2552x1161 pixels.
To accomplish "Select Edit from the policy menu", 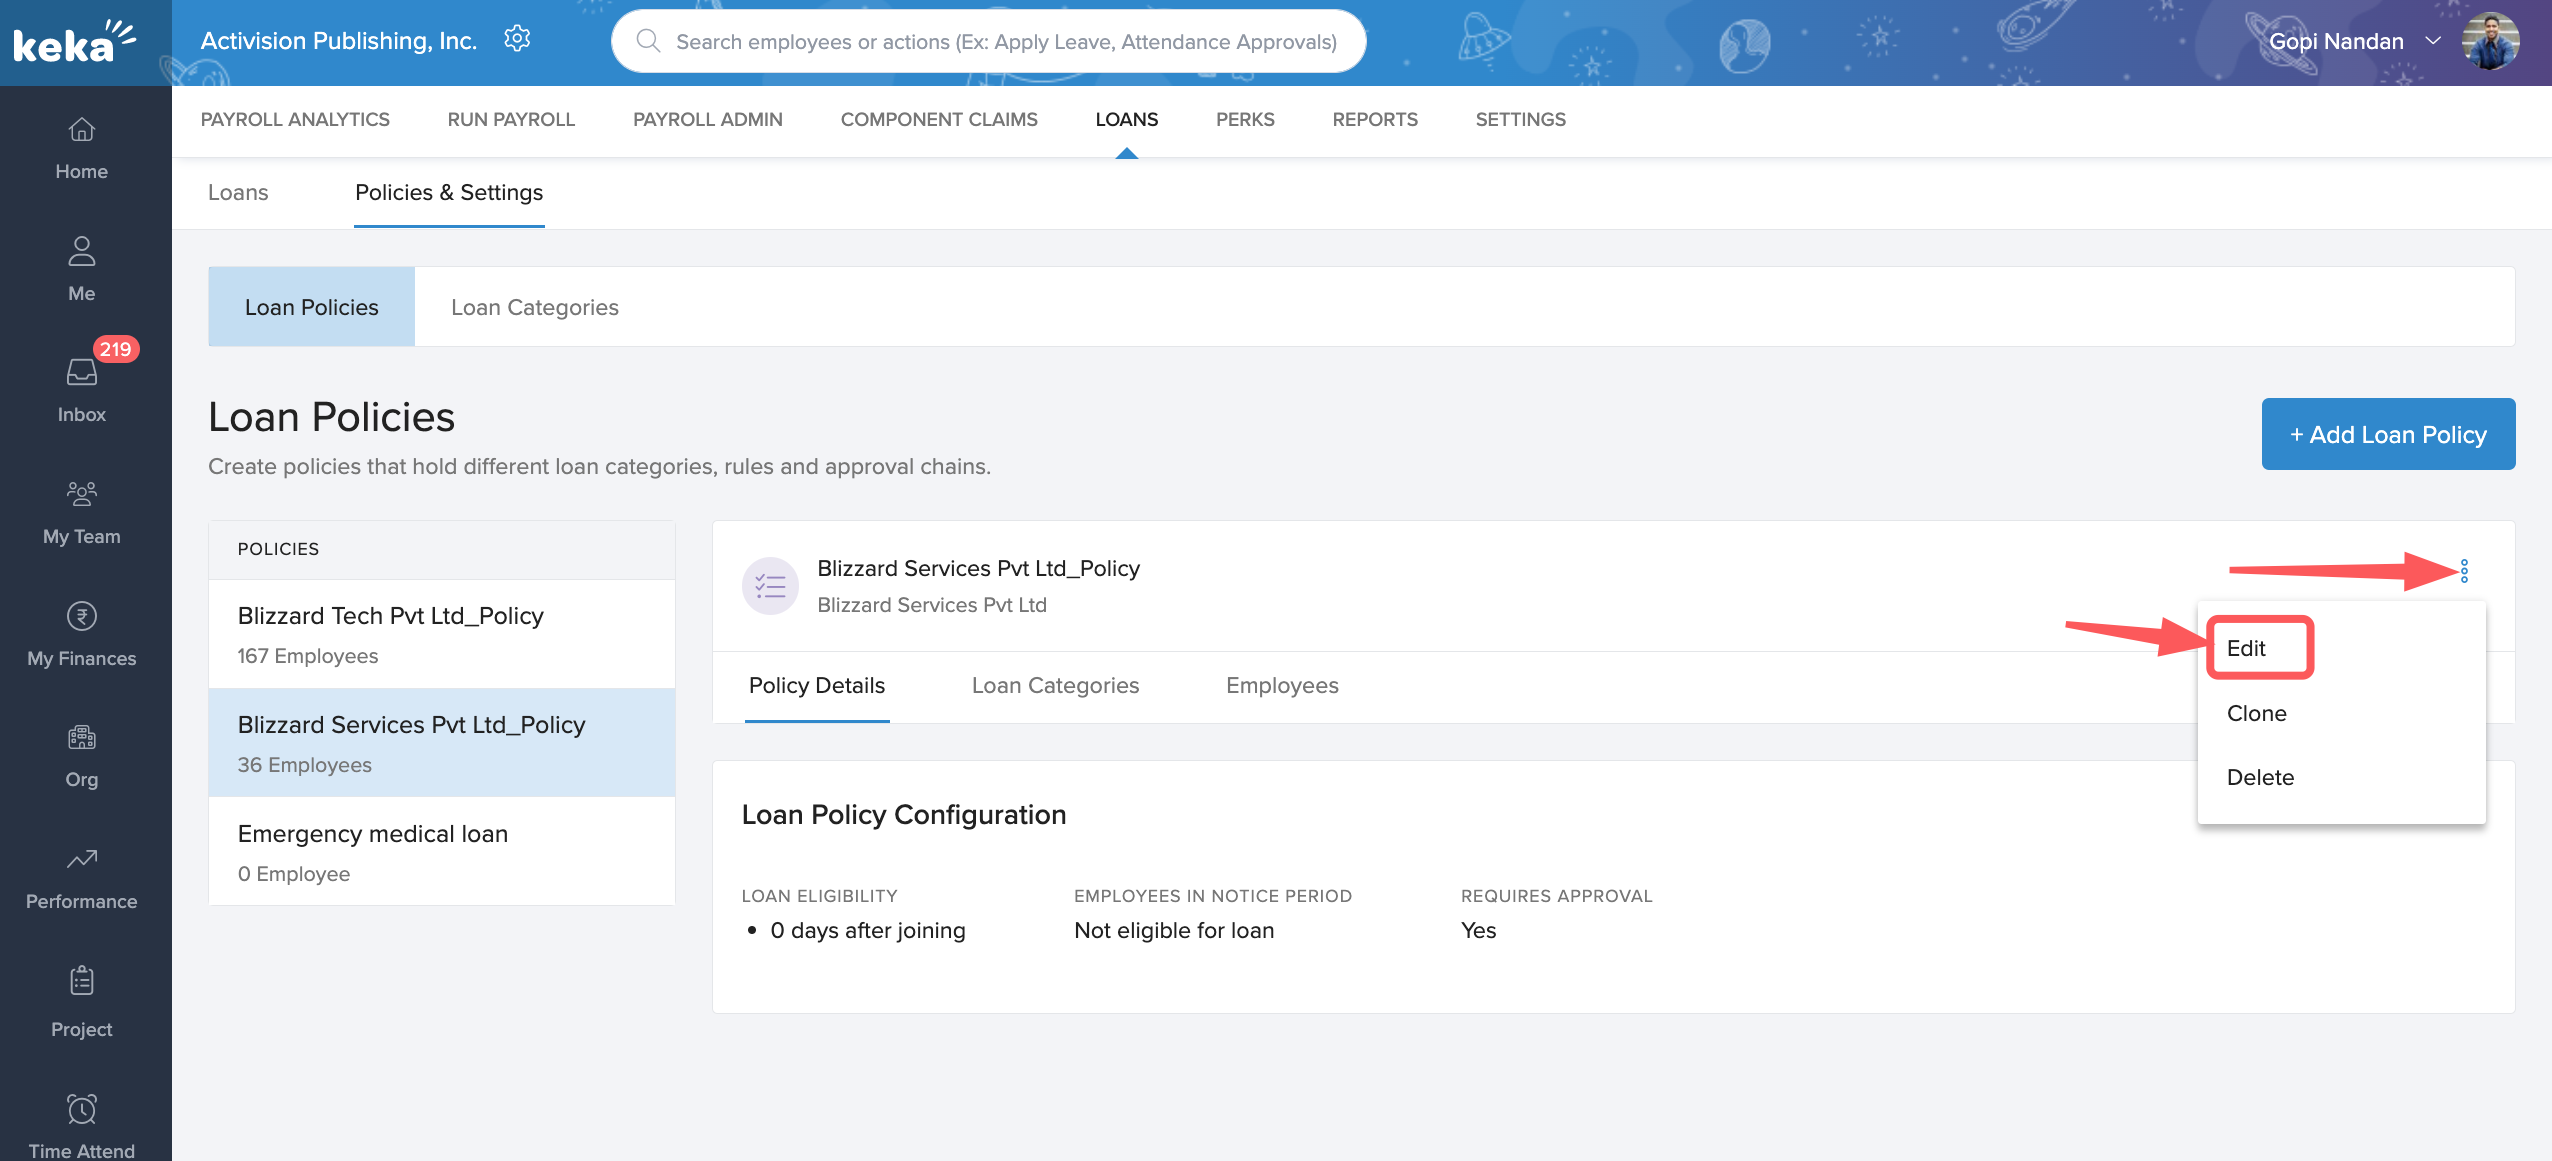I will click(x=2246, y=648).
